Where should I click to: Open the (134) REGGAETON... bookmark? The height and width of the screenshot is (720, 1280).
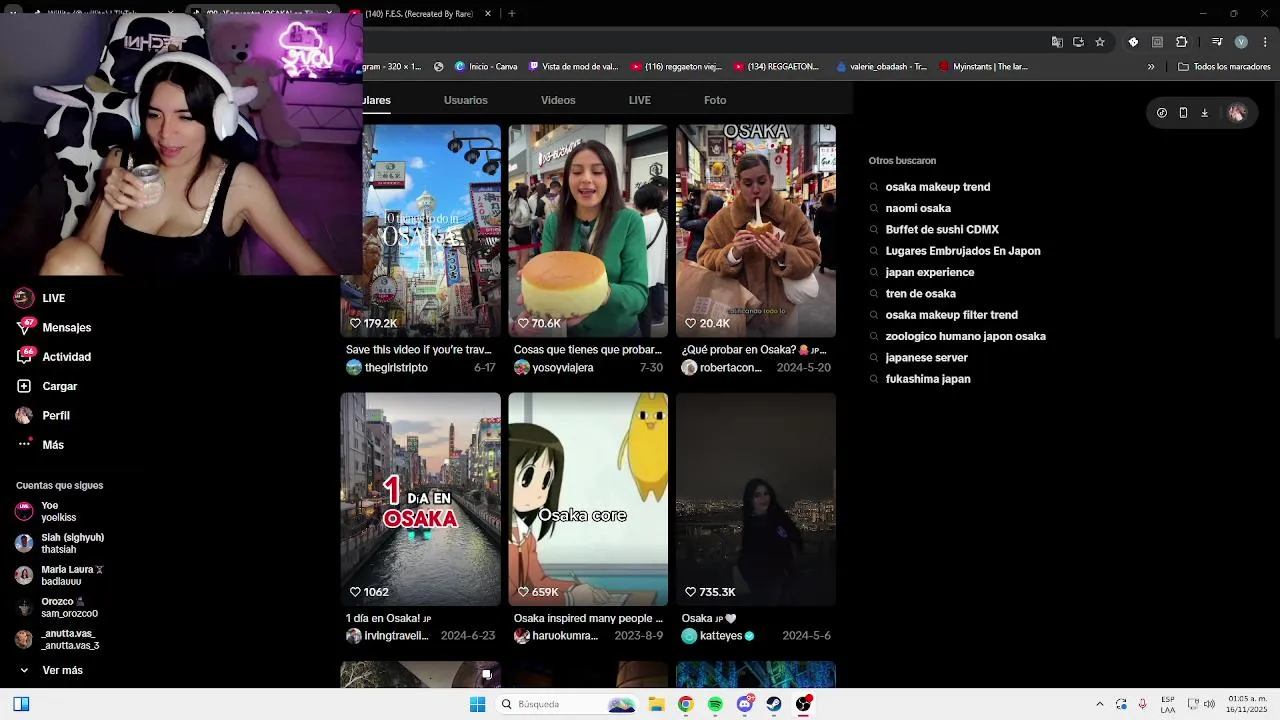(x=776, y=67)
